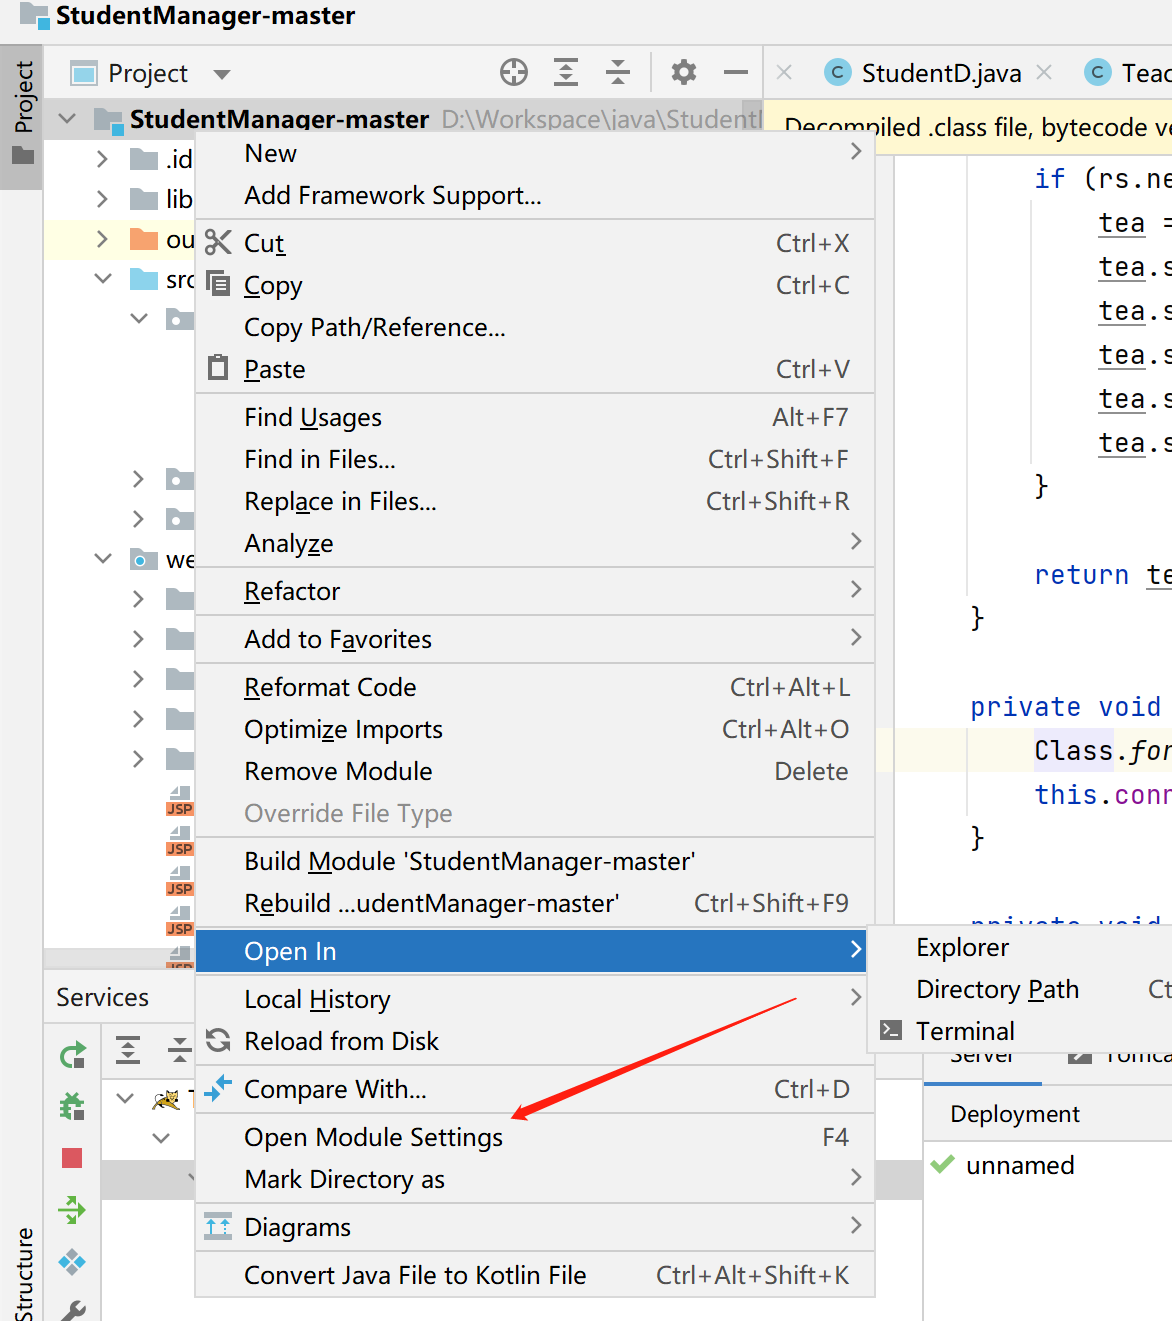Click the Compare With arrows icon
Viewport: 1172px width, 1321px height.
pyautogui.click(x=218, y=1088)
